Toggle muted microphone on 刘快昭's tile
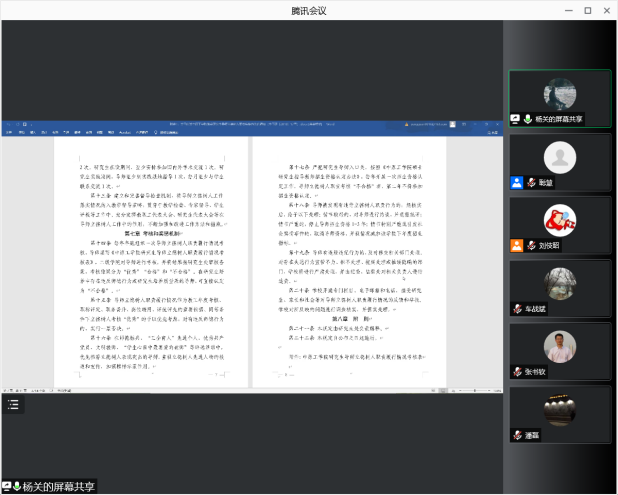 click(x=528, y=245)
